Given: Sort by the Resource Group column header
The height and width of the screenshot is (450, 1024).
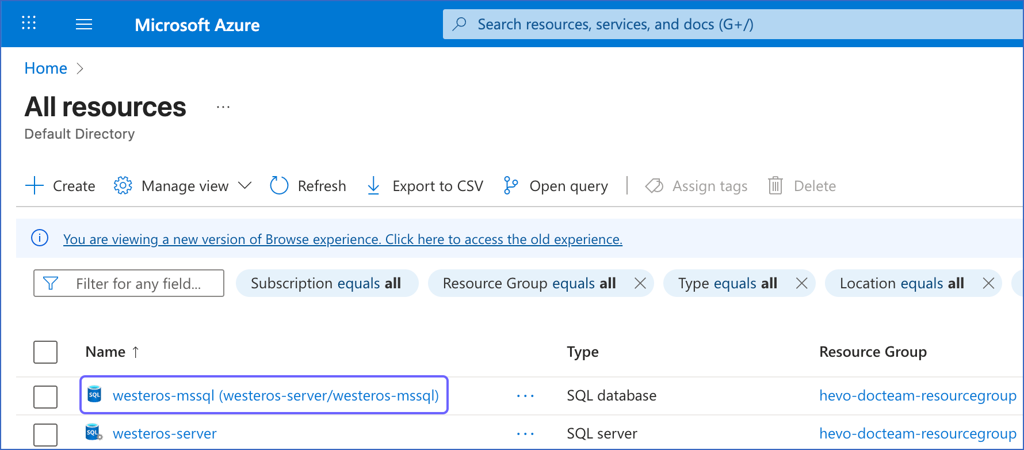Looking at the screenshot, I should click(x=872, y=352).
